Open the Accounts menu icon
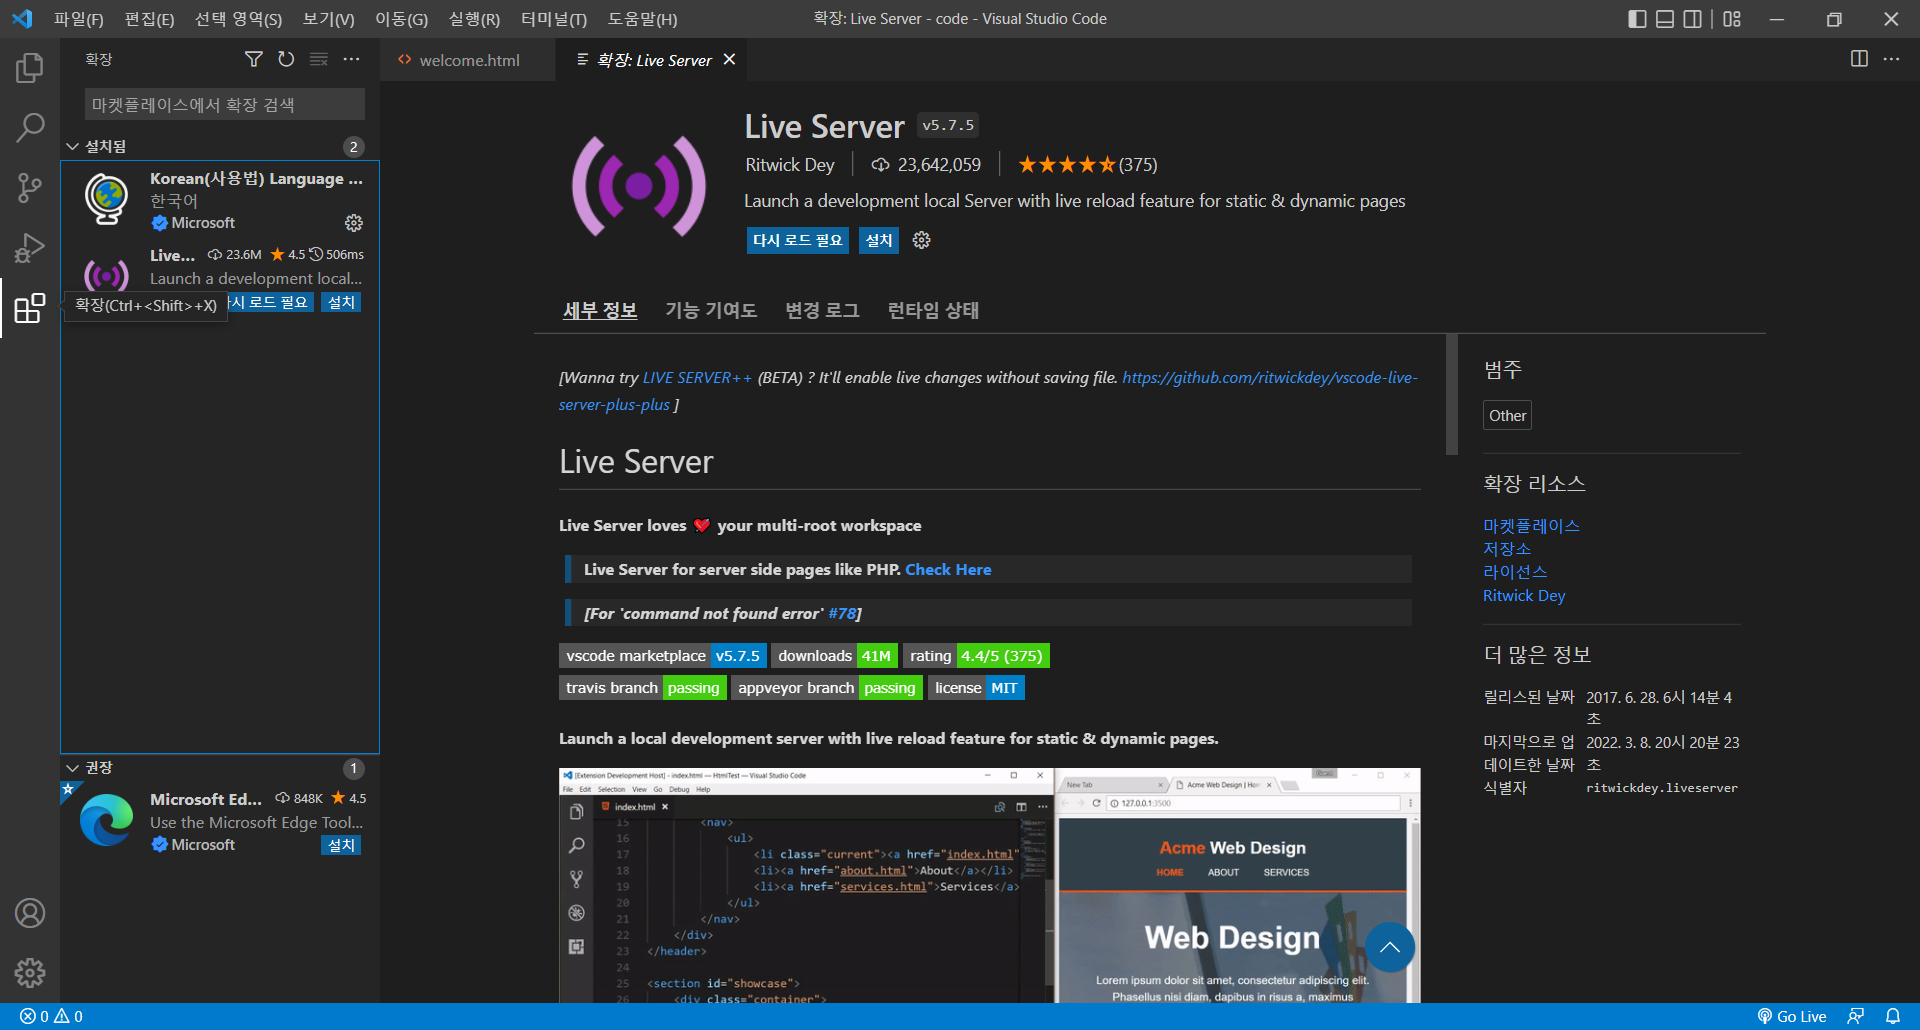 tap(30, 913)
